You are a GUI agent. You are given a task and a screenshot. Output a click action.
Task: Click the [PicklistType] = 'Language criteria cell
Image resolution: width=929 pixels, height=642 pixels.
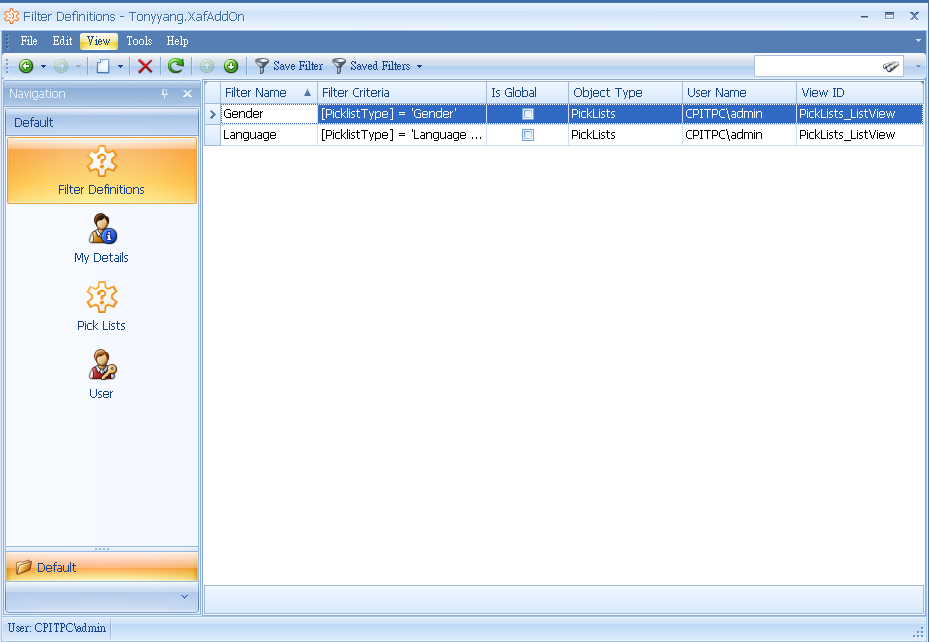pos(402,135)
